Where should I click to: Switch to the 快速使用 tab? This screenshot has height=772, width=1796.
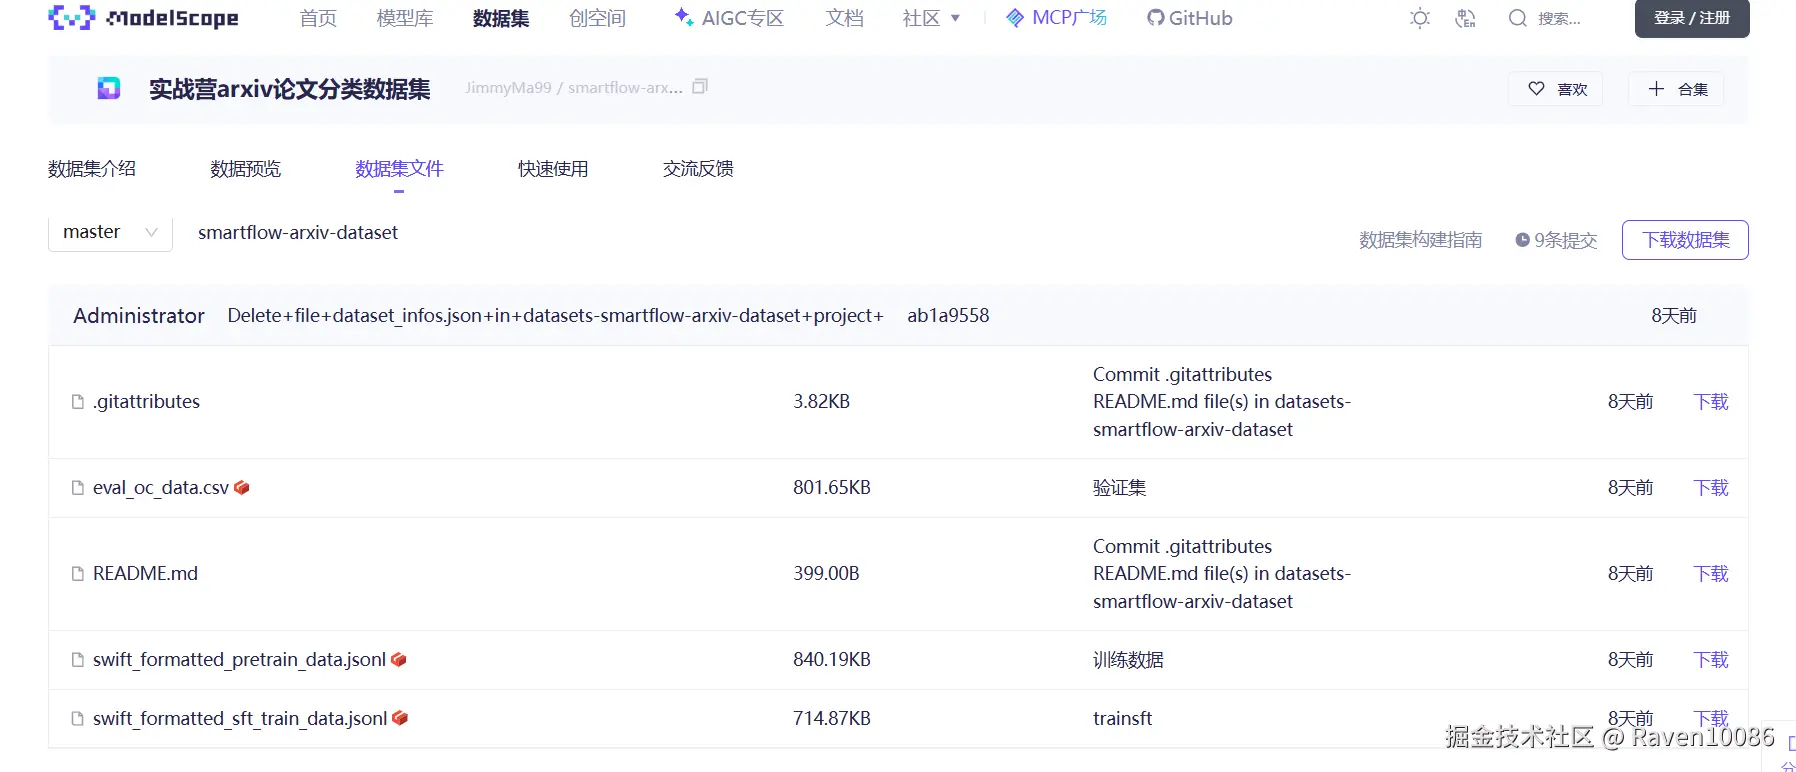(553, 169)
